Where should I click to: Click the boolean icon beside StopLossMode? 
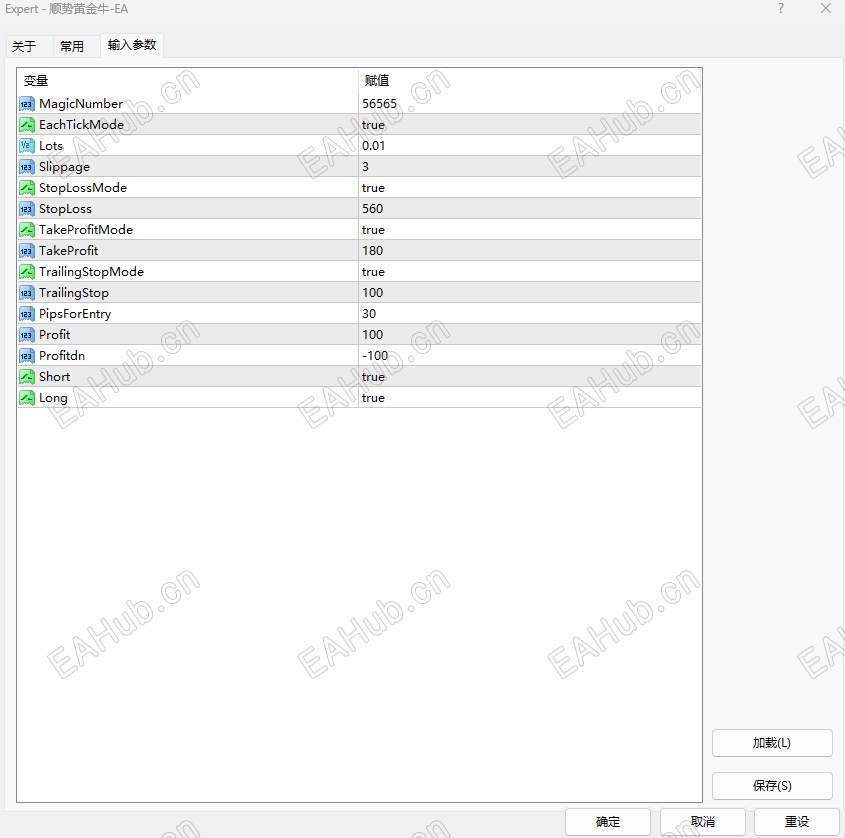pos(27,188)
